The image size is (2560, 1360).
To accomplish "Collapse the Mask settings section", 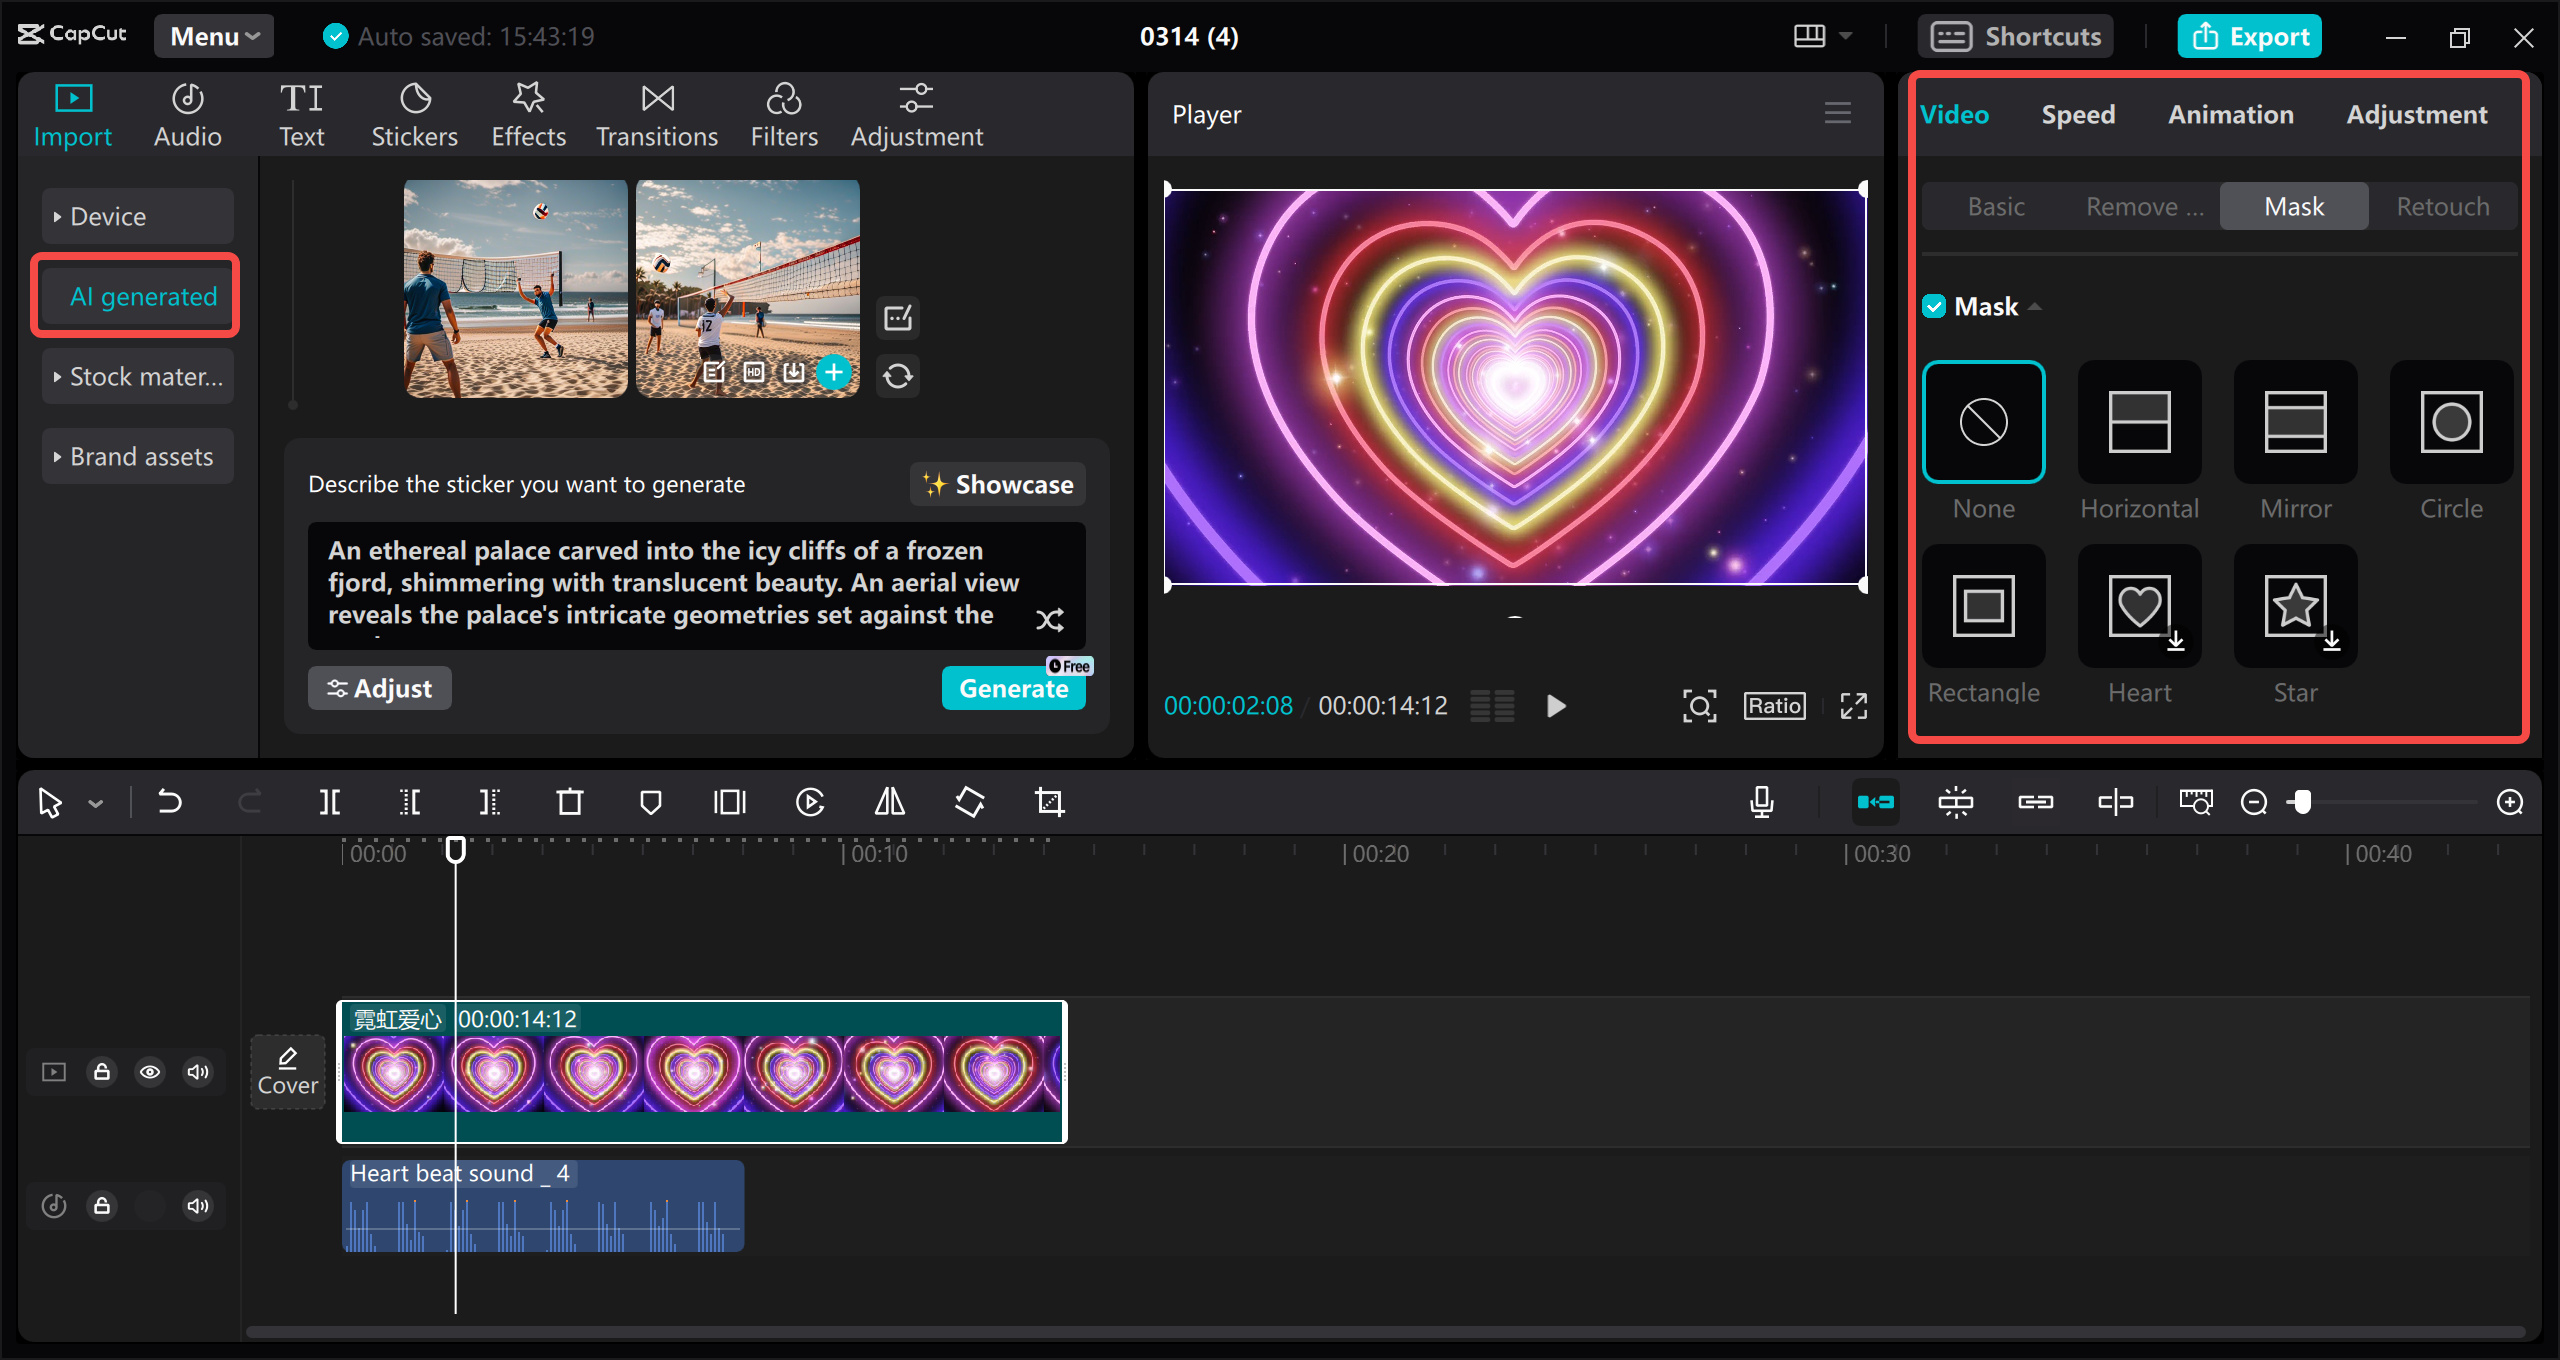I will click(x=2036, y=306).
